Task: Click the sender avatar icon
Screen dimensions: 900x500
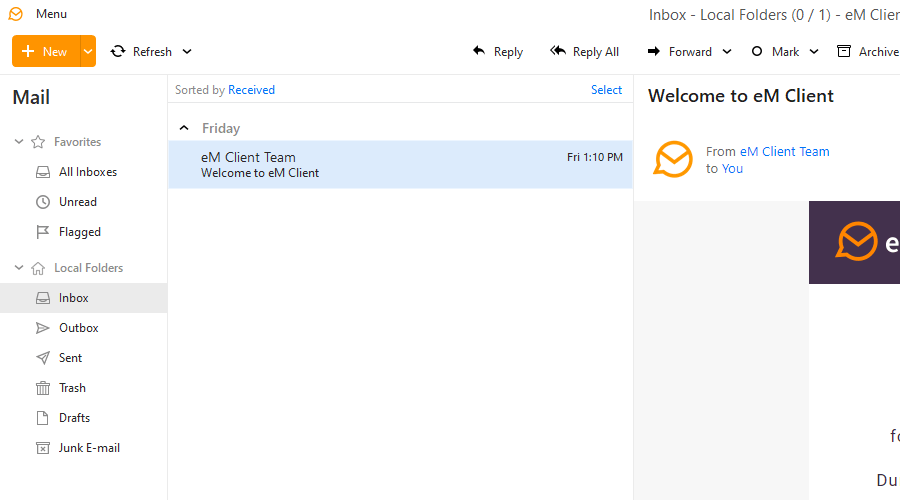Action: point(673,159)
